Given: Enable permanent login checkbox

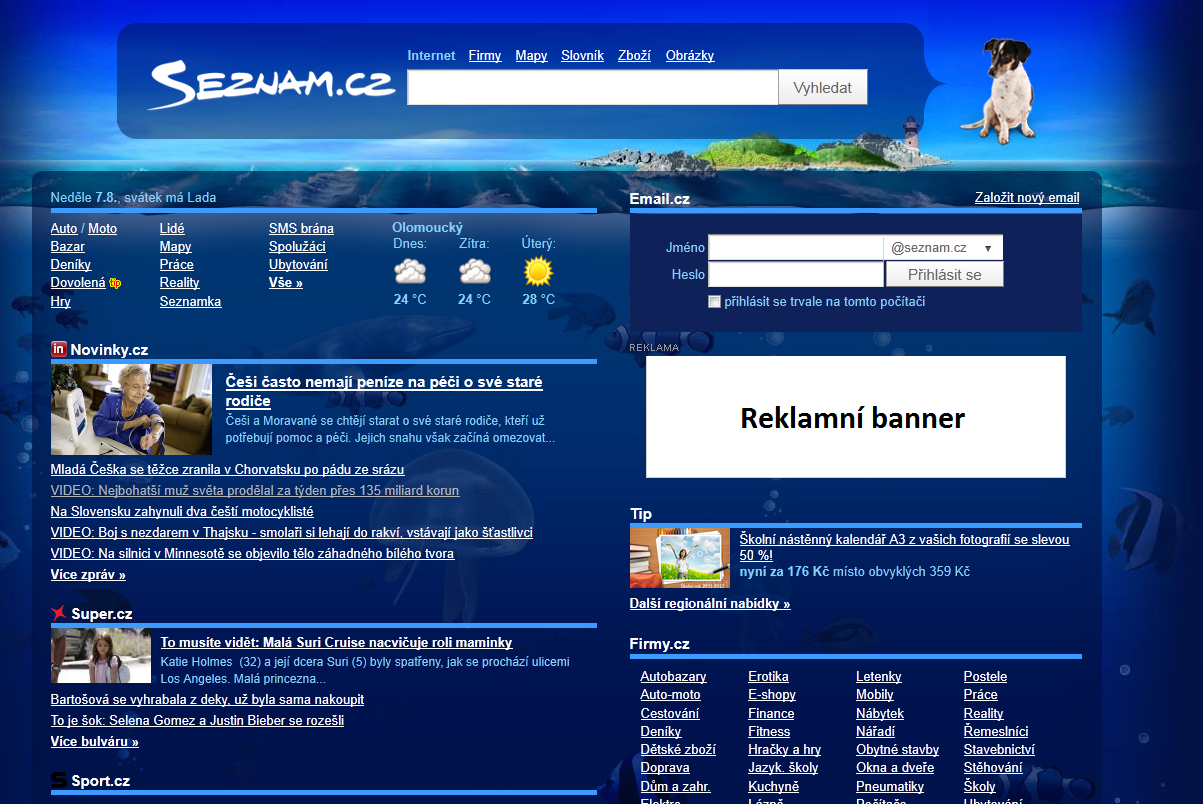Looking at the screenshot, I should [714, 302].
